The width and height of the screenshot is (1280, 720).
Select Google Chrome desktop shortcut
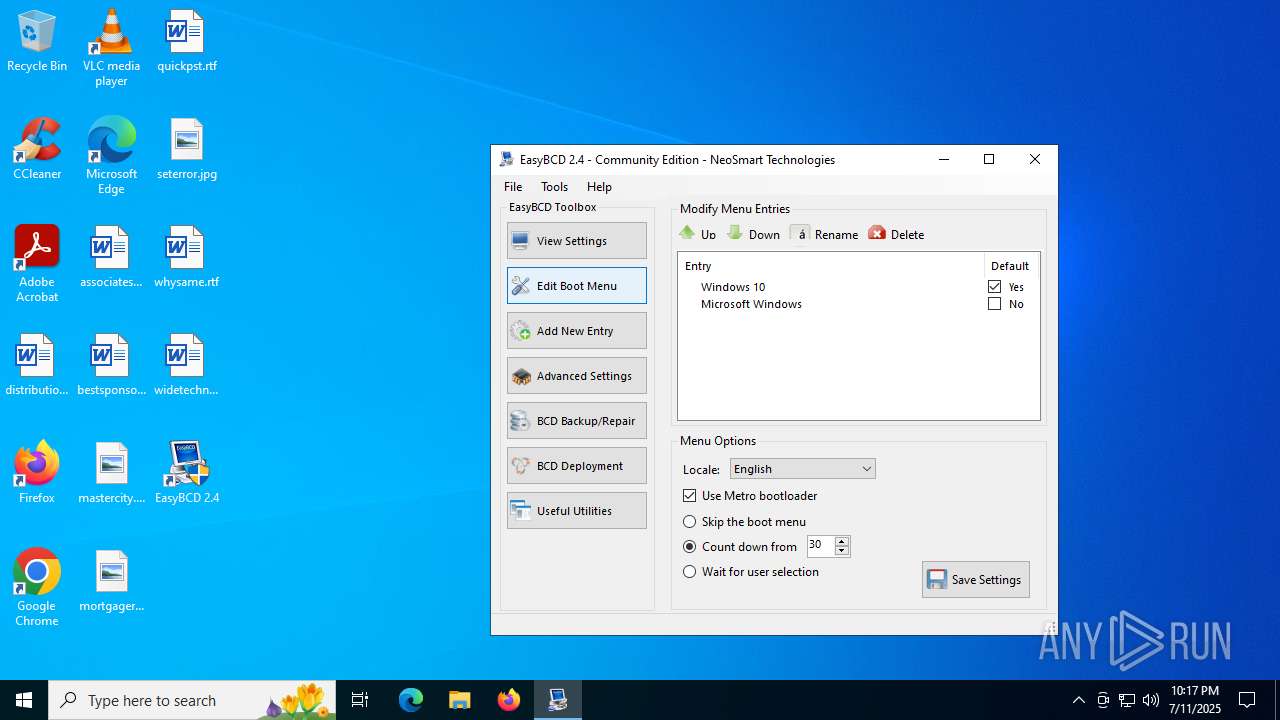click(37, 587)
